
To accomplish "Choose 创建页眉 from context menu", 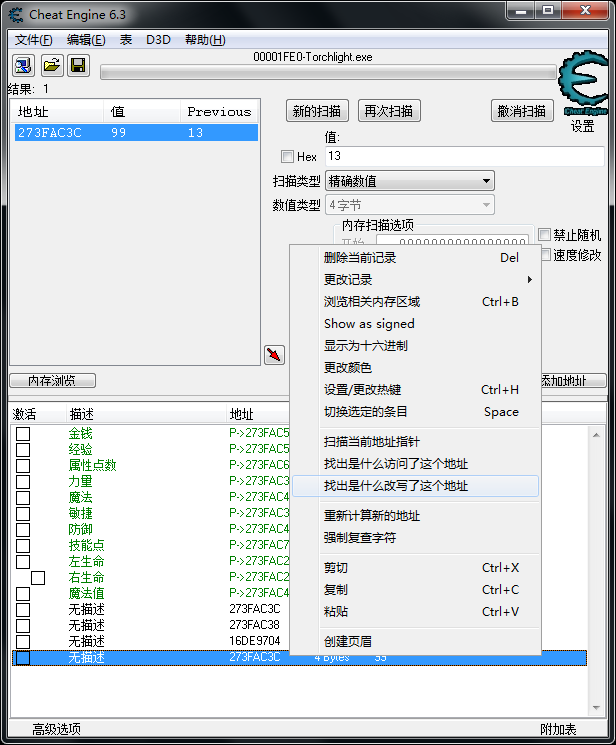I will click(415, 641).
